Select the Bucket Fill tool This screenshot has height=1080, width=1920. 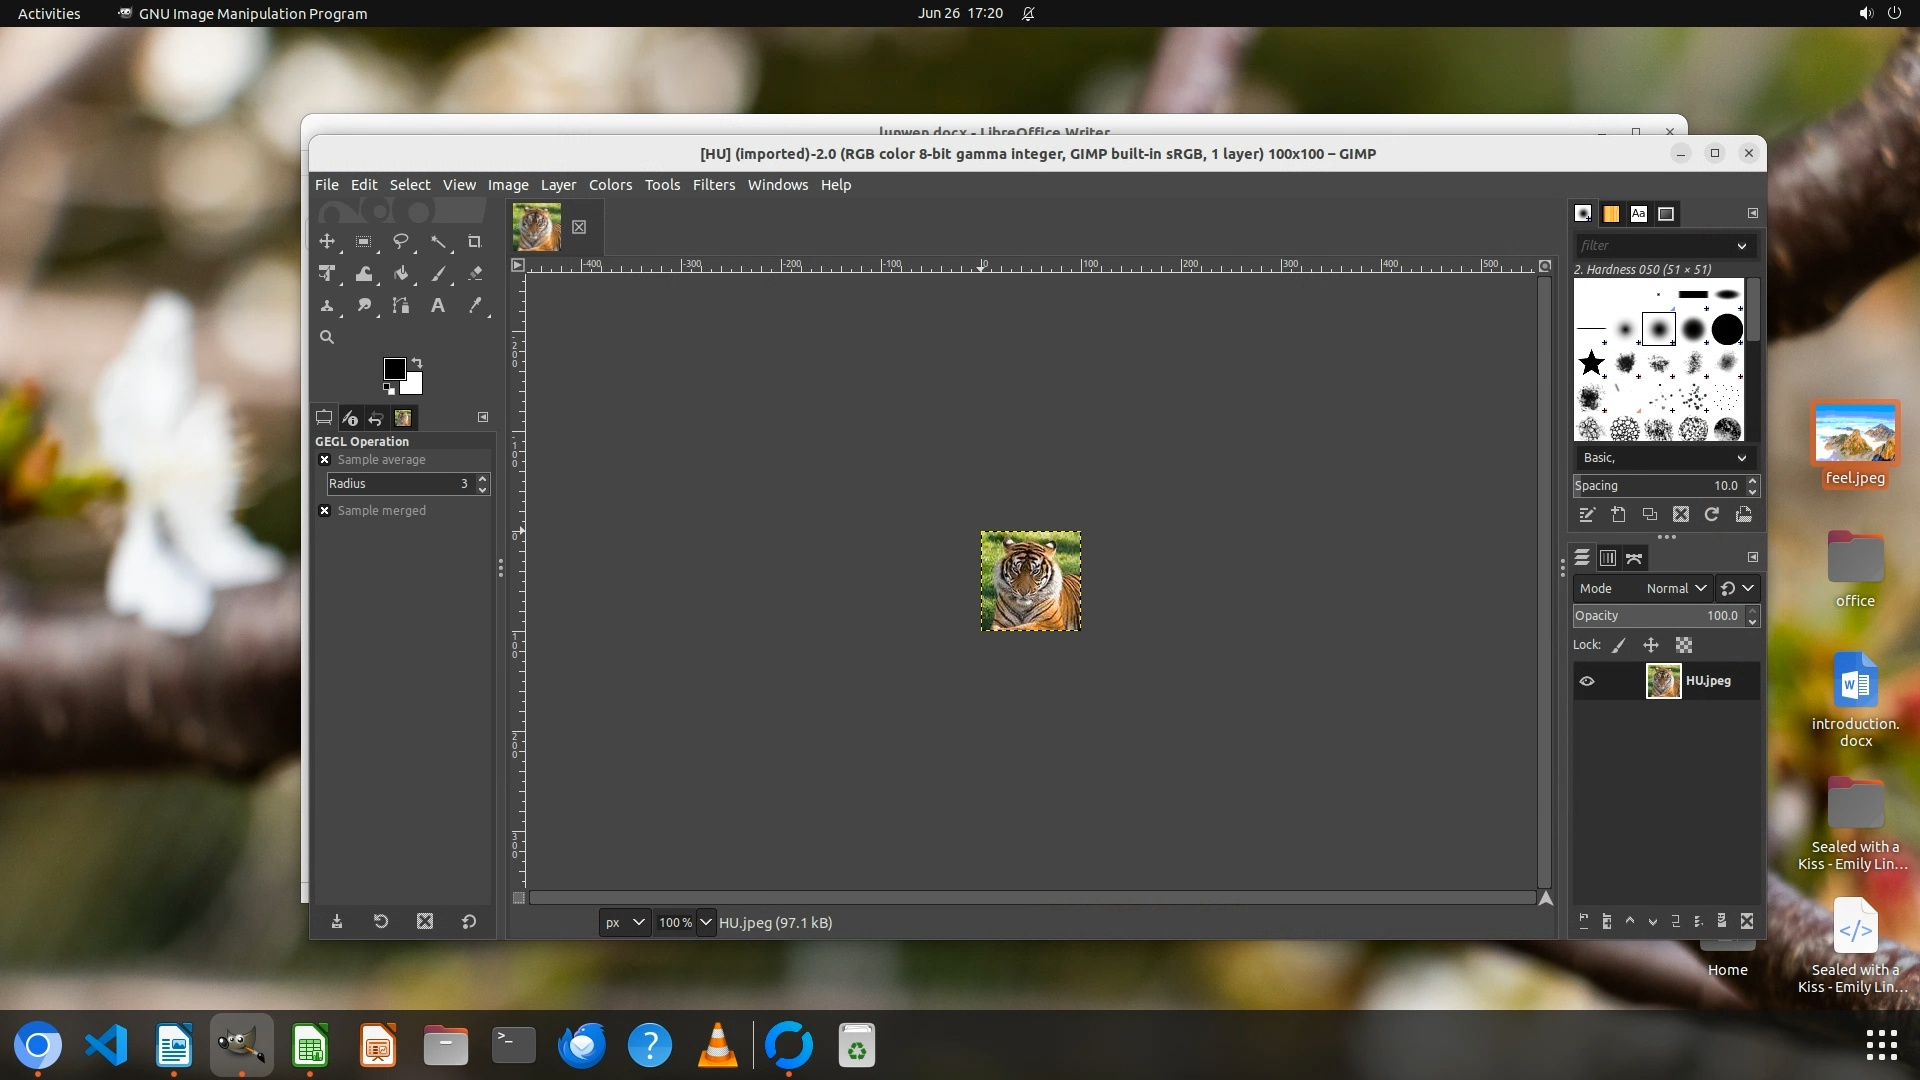coord(401,273)
